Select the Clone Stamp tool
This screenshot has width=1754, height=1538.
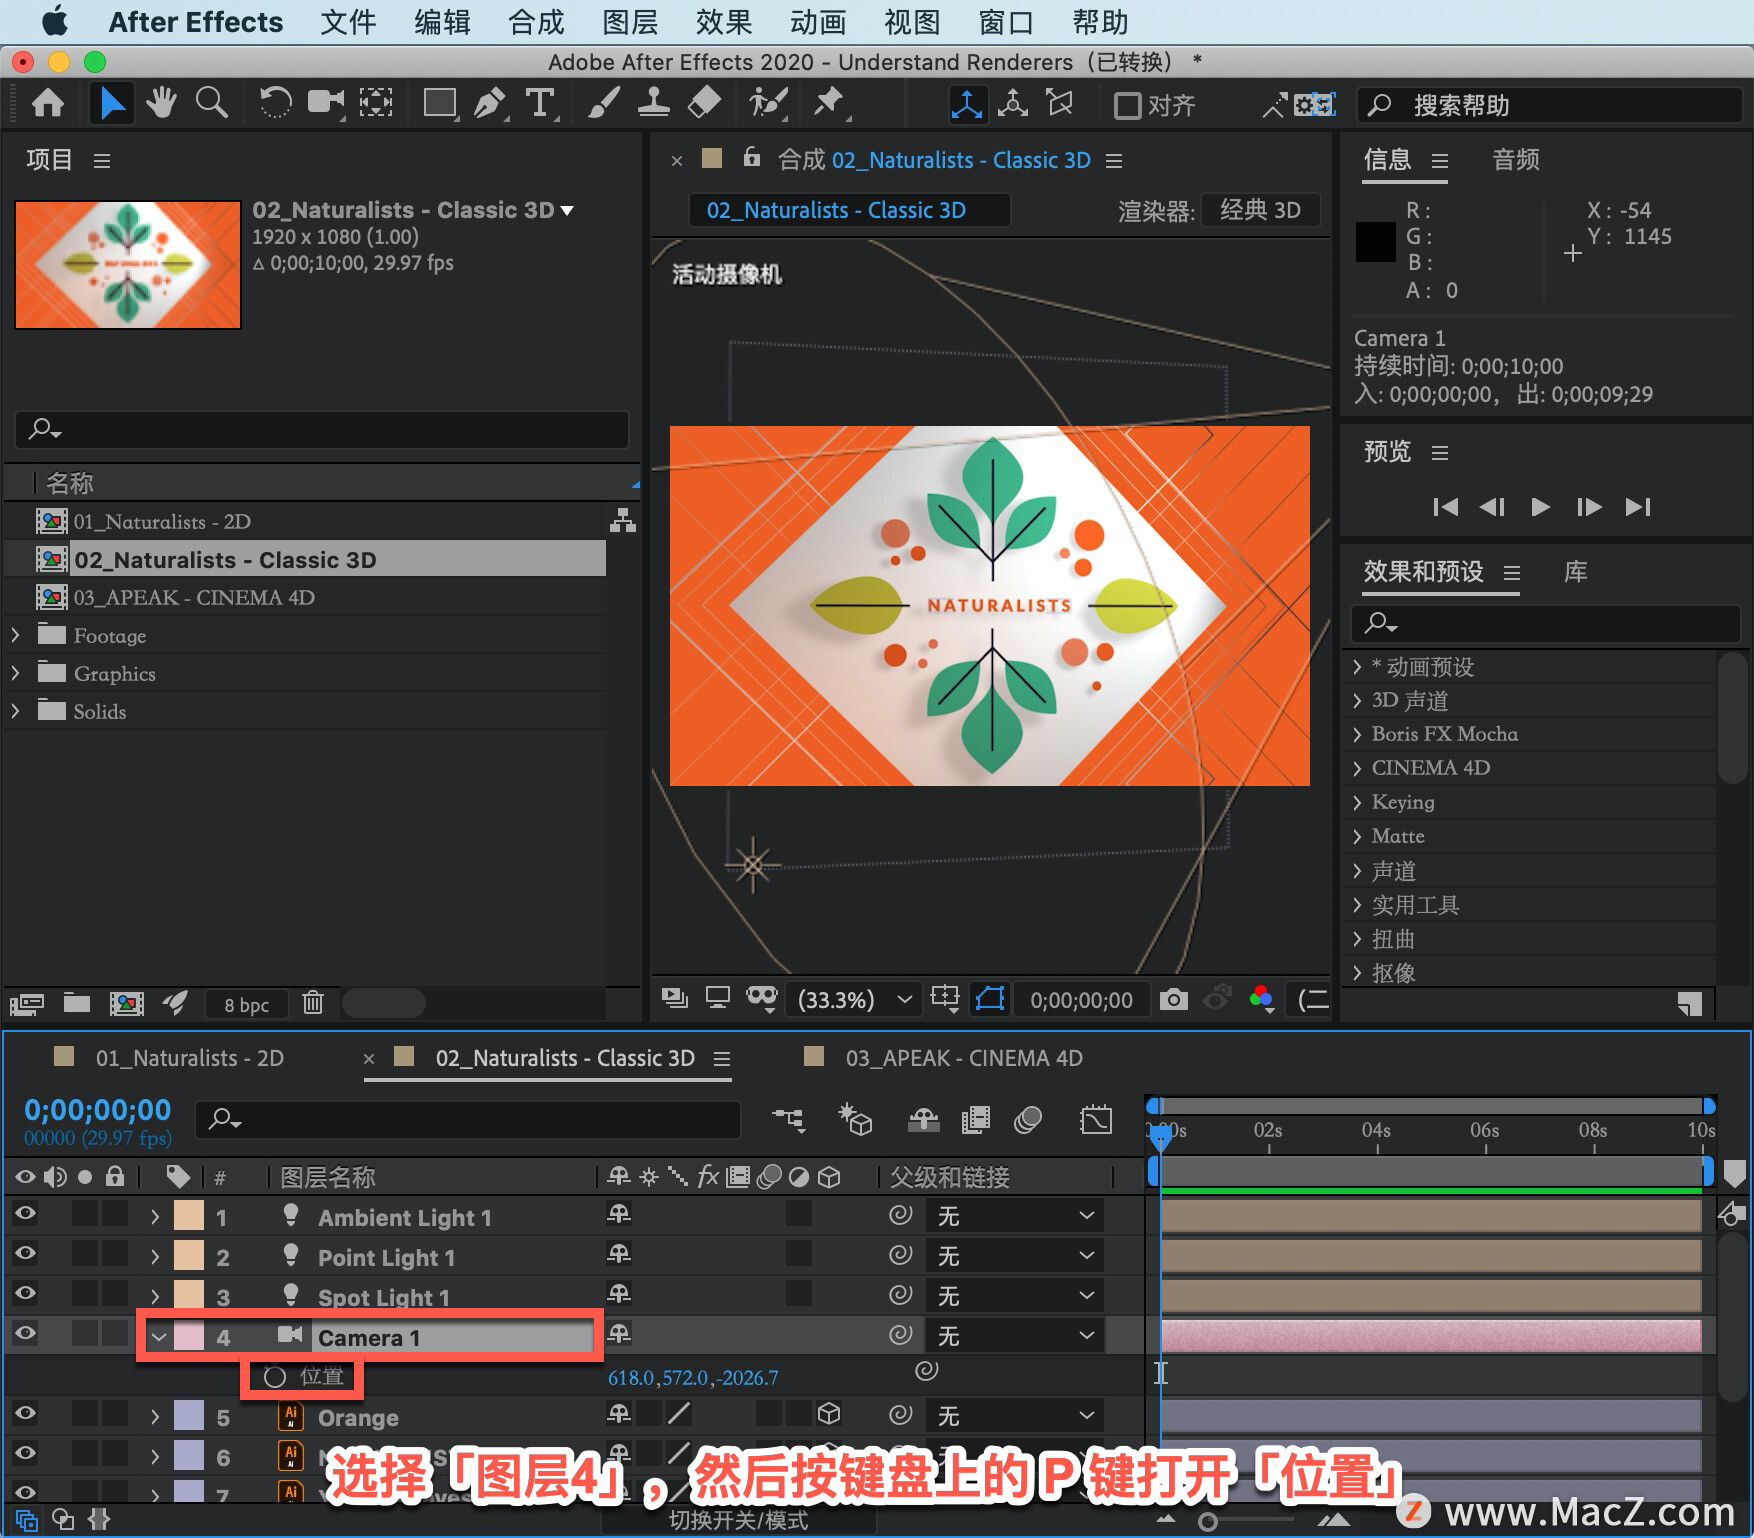click(654, 103)
